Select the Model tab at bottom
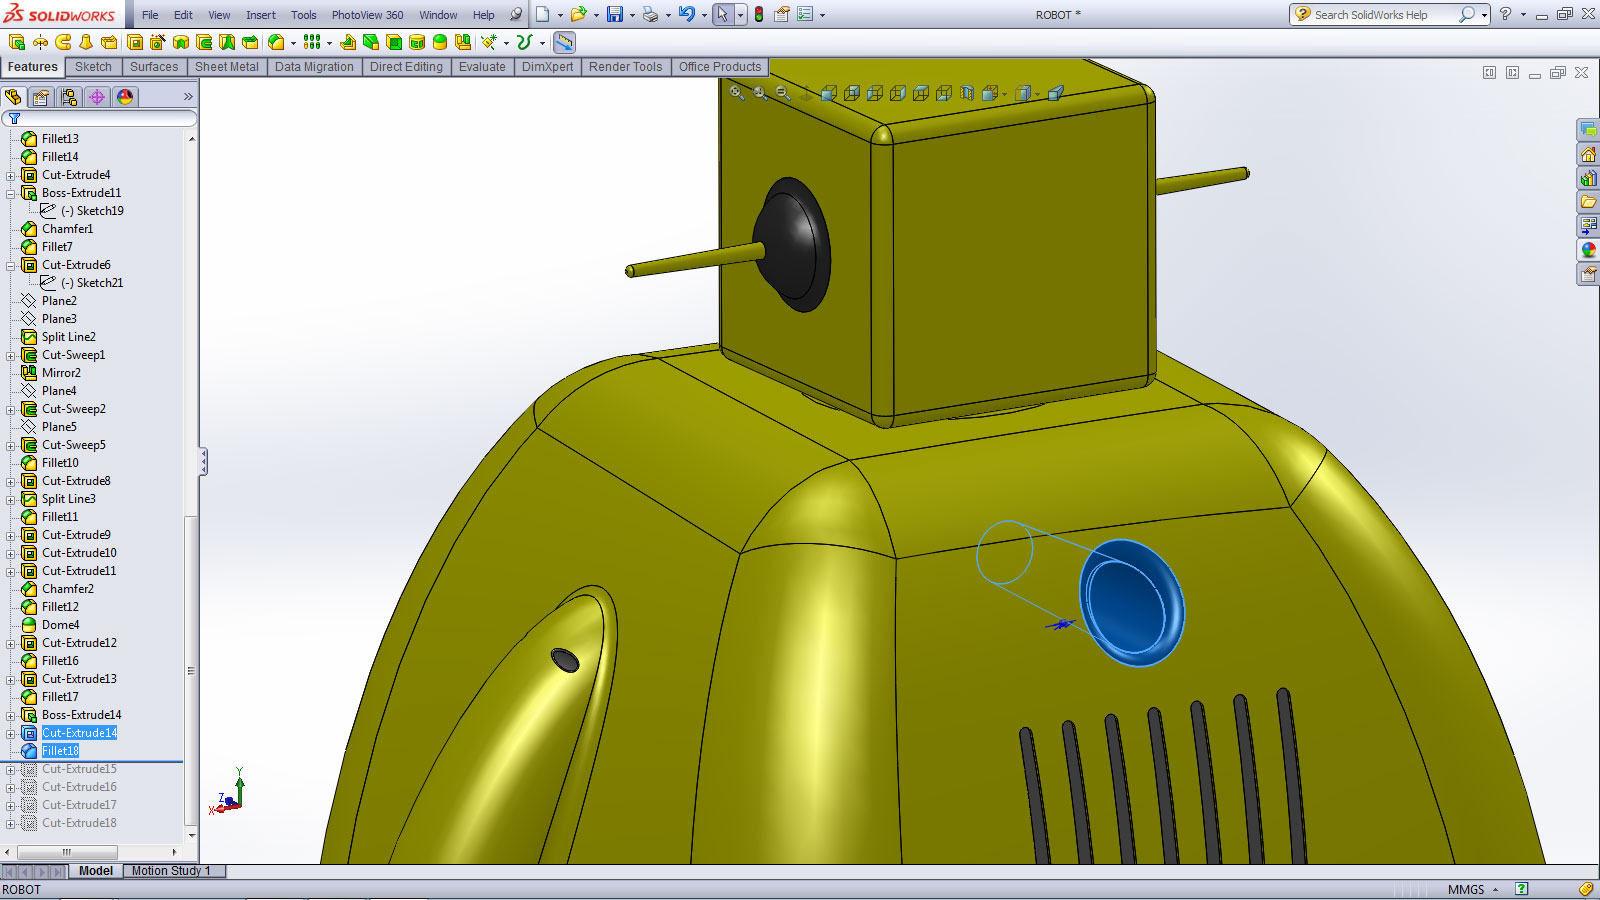Screen dimensions: 1600x900 click(96, 871)
